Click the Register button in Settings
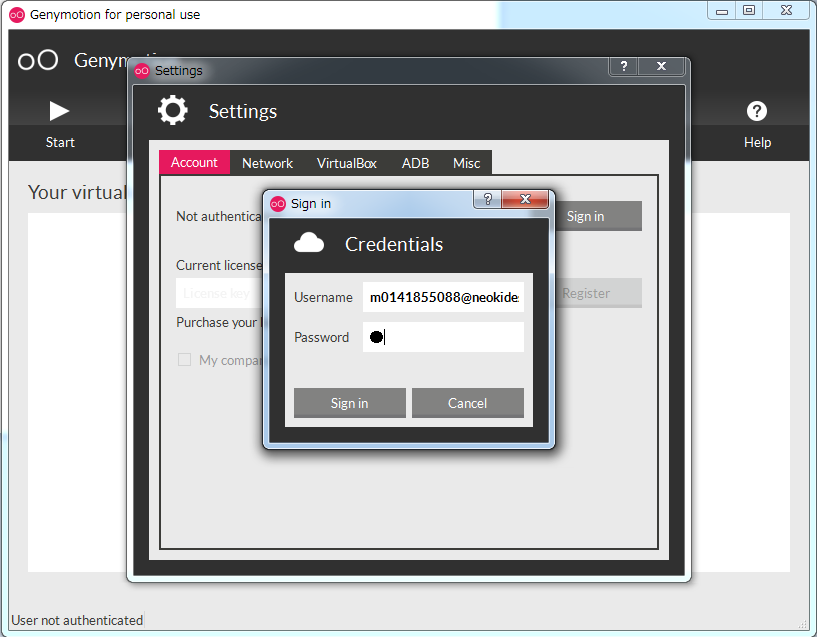Viewport: 817px width, 637px height. coord(598,293)
